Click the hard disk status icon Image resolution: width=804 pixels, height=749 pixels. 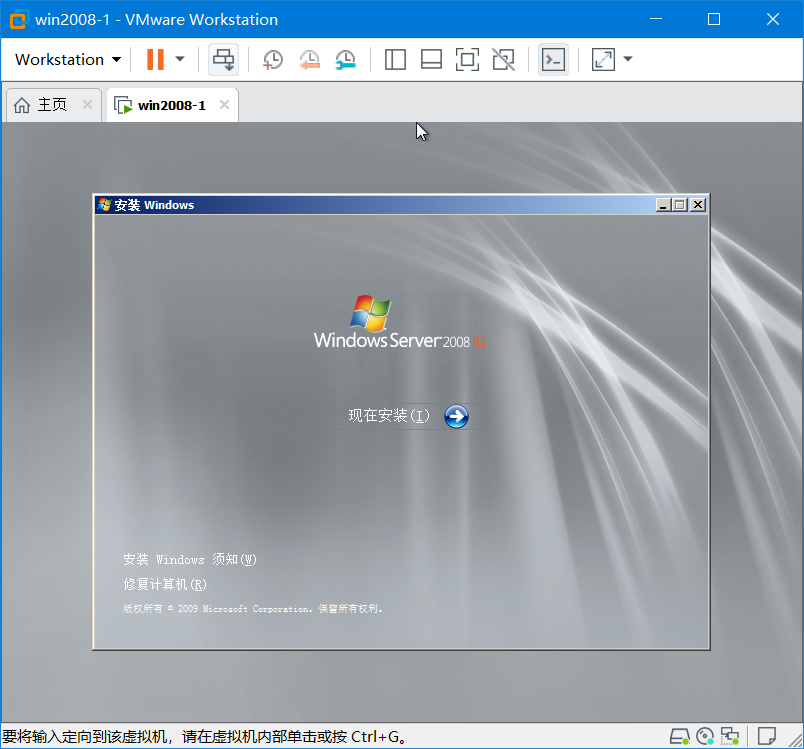(680, 735)
